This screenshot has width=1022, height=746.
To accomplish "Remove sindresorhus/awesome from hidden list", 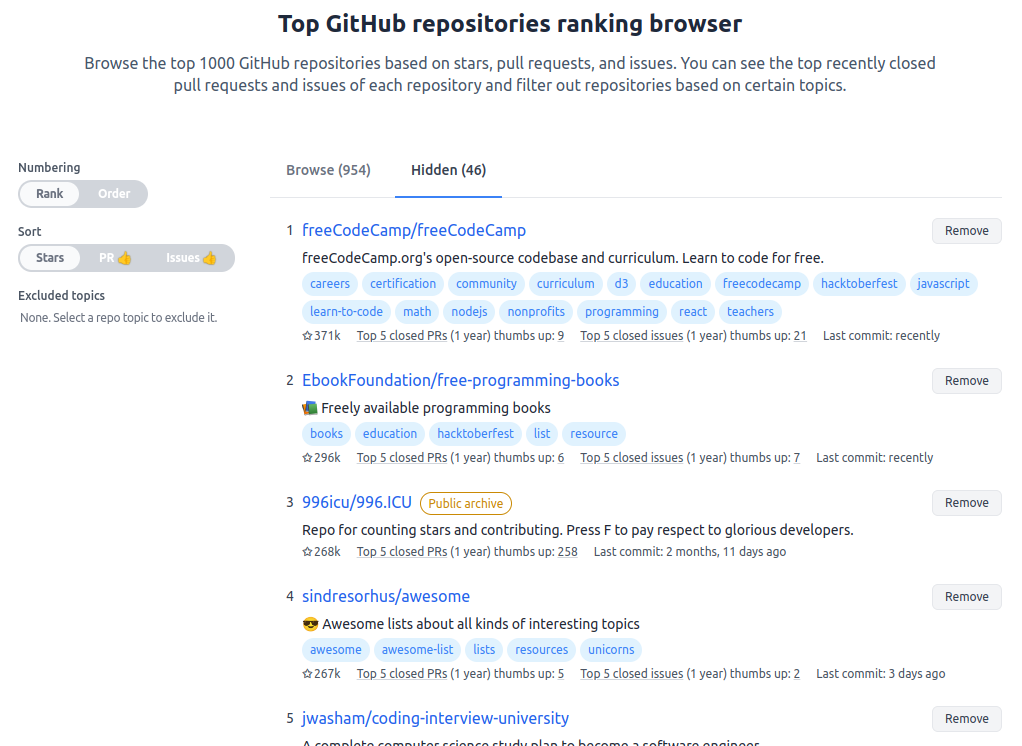I will point(967,597).
